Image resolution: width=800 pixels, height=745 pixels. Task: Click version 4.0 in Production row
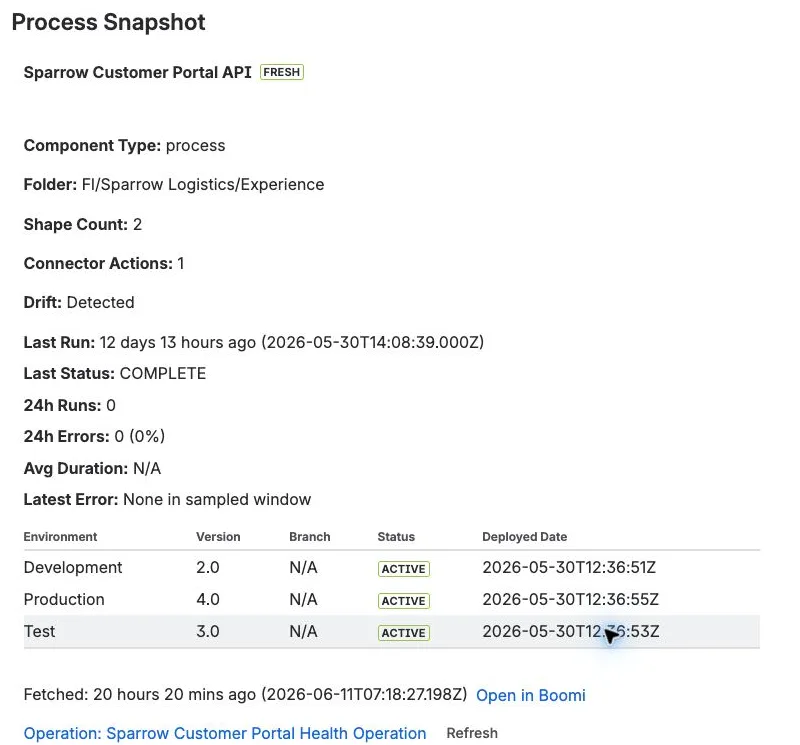coord(208,600)
